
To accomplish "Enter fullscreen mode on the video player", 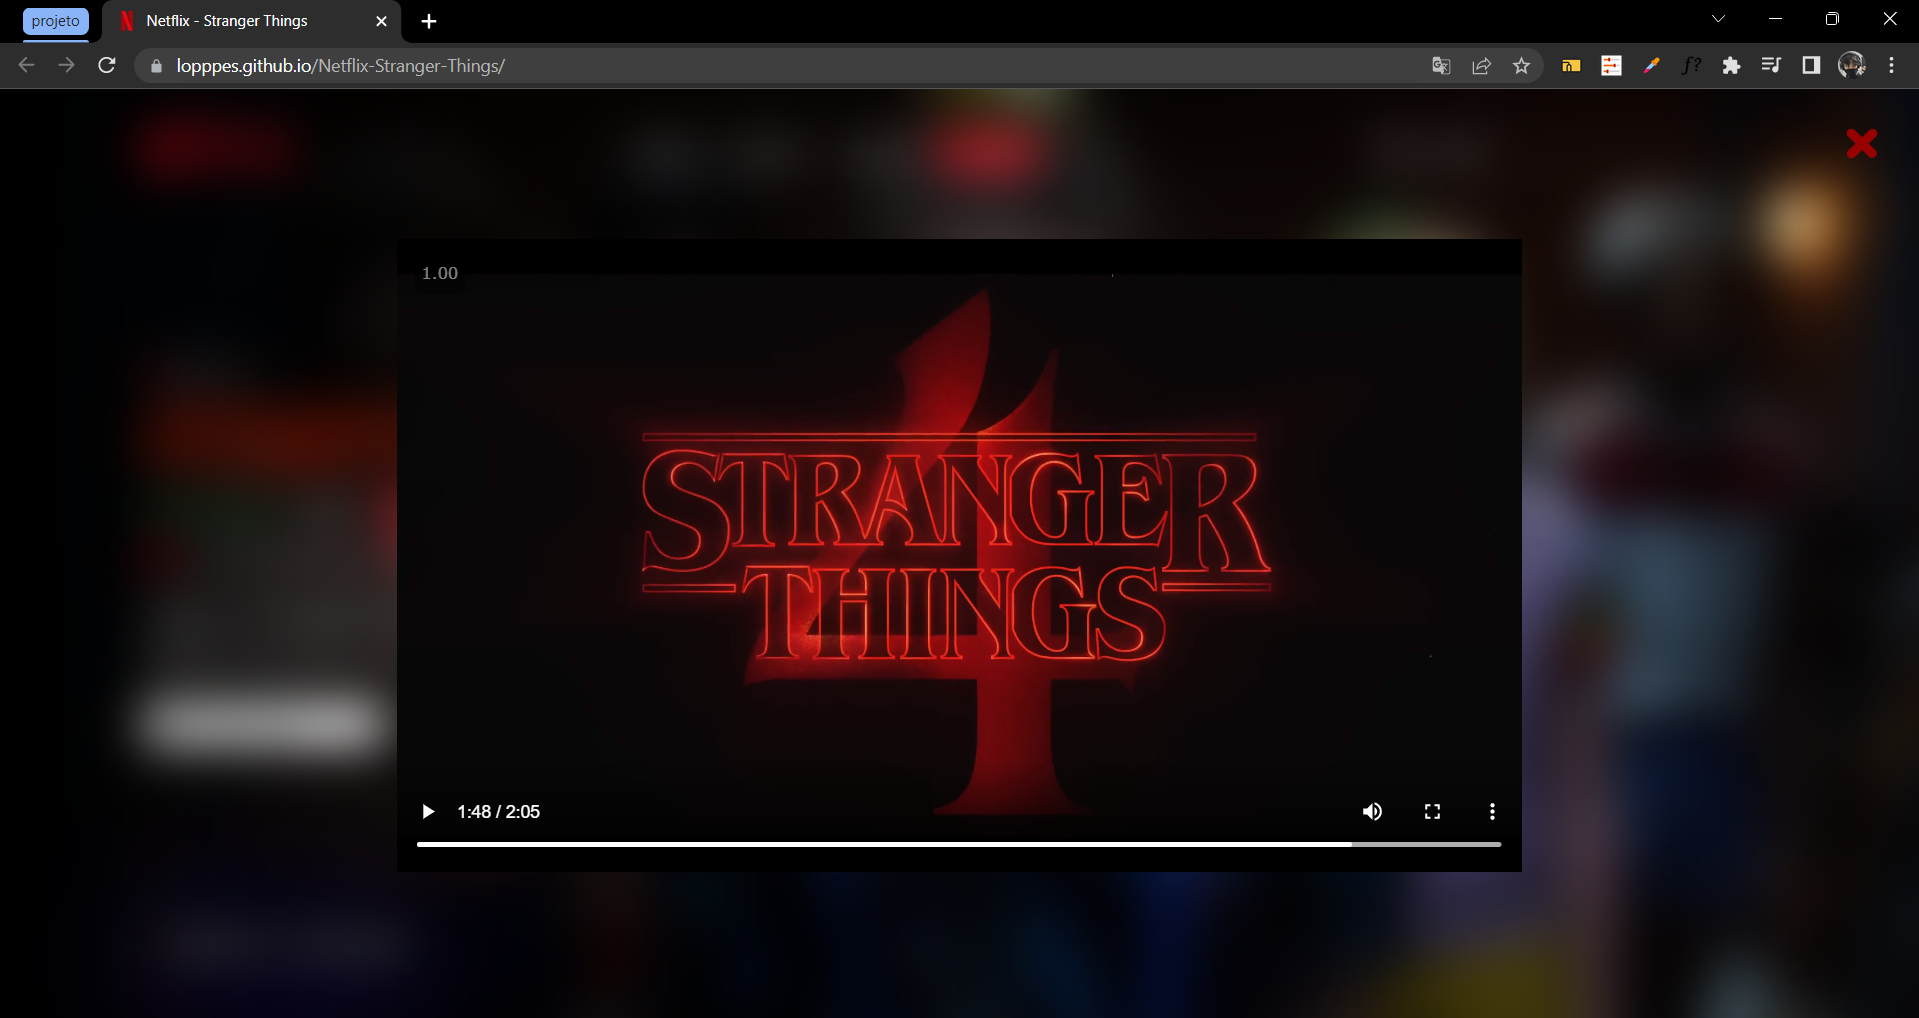I will (1432, 811).
